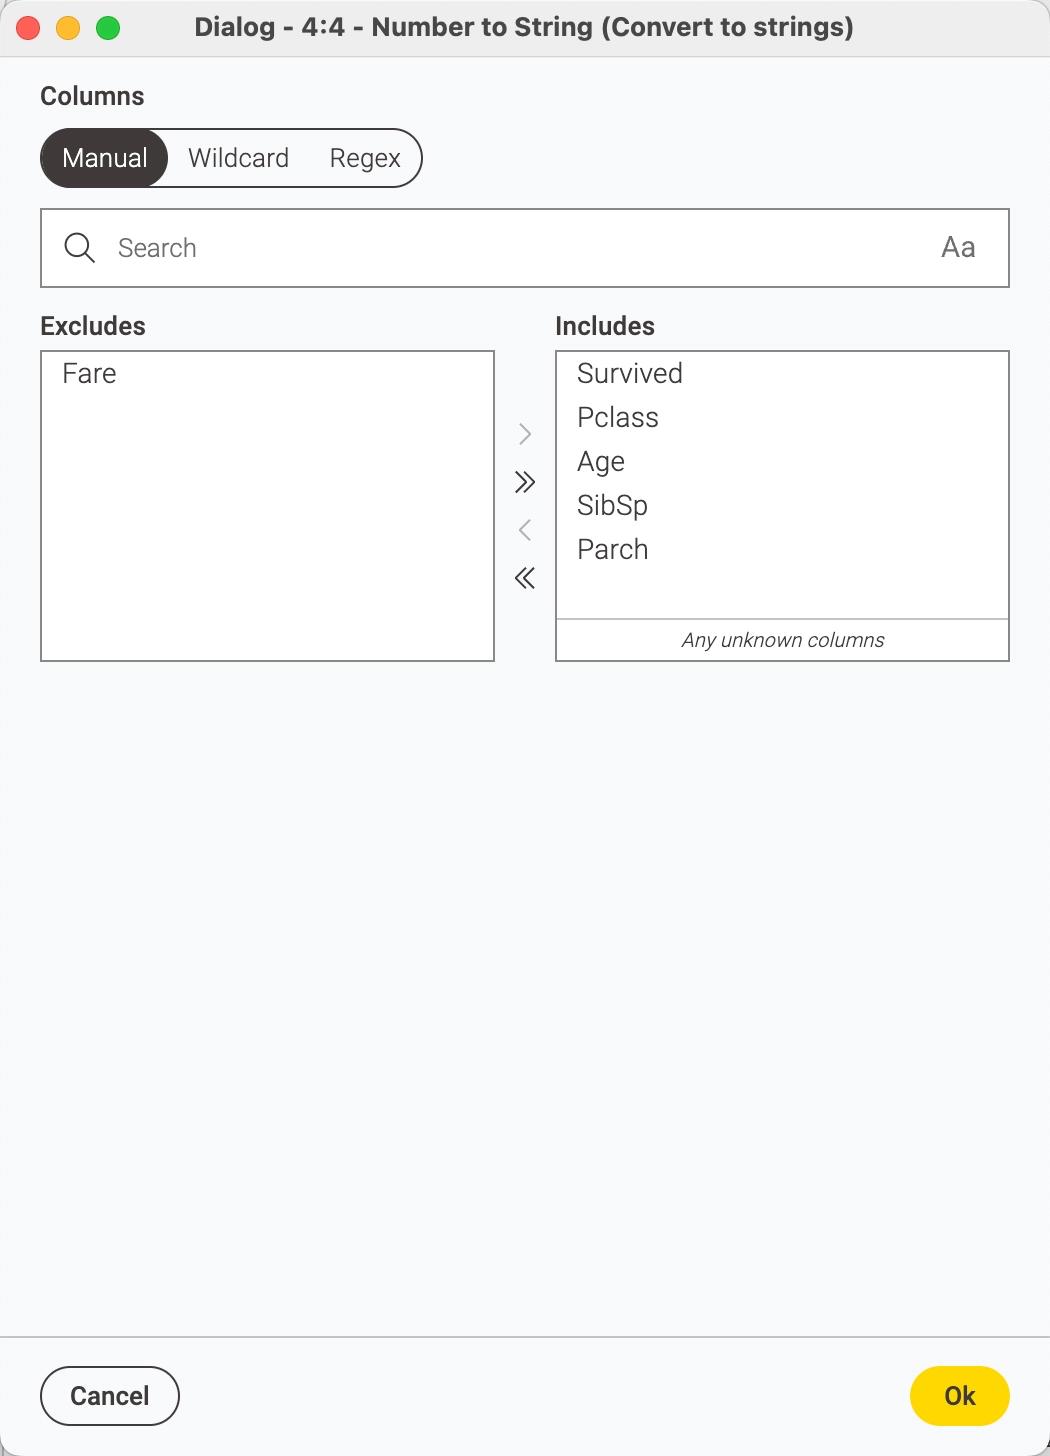
Task: Select Fare in the Excludes list
Action: (90, 374)
